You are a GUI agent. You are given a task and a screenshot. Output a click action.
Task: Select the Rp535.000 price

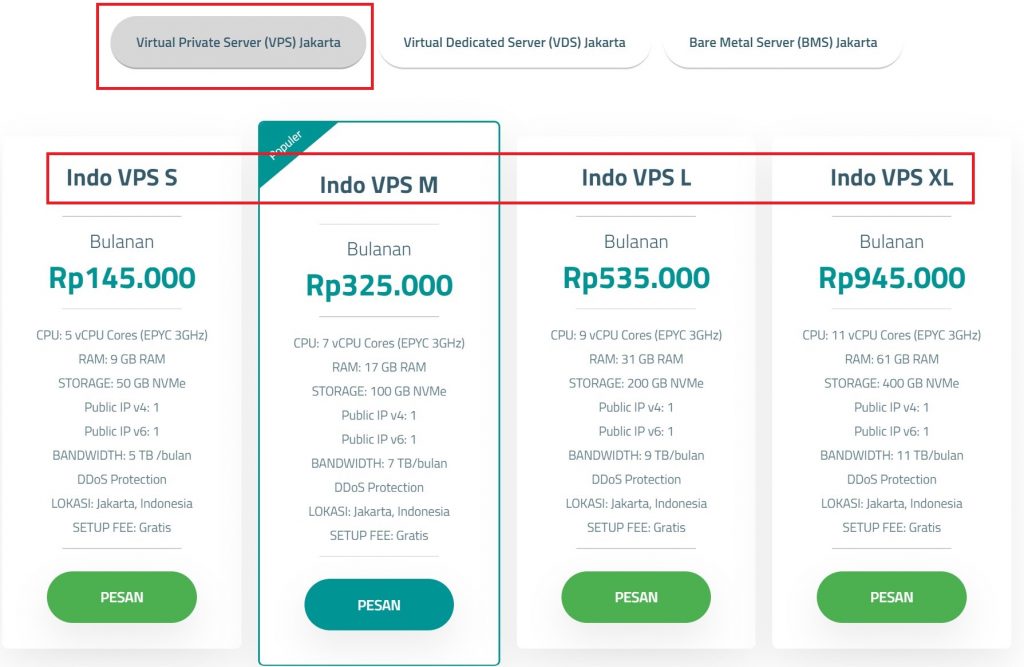click(636, 278)
